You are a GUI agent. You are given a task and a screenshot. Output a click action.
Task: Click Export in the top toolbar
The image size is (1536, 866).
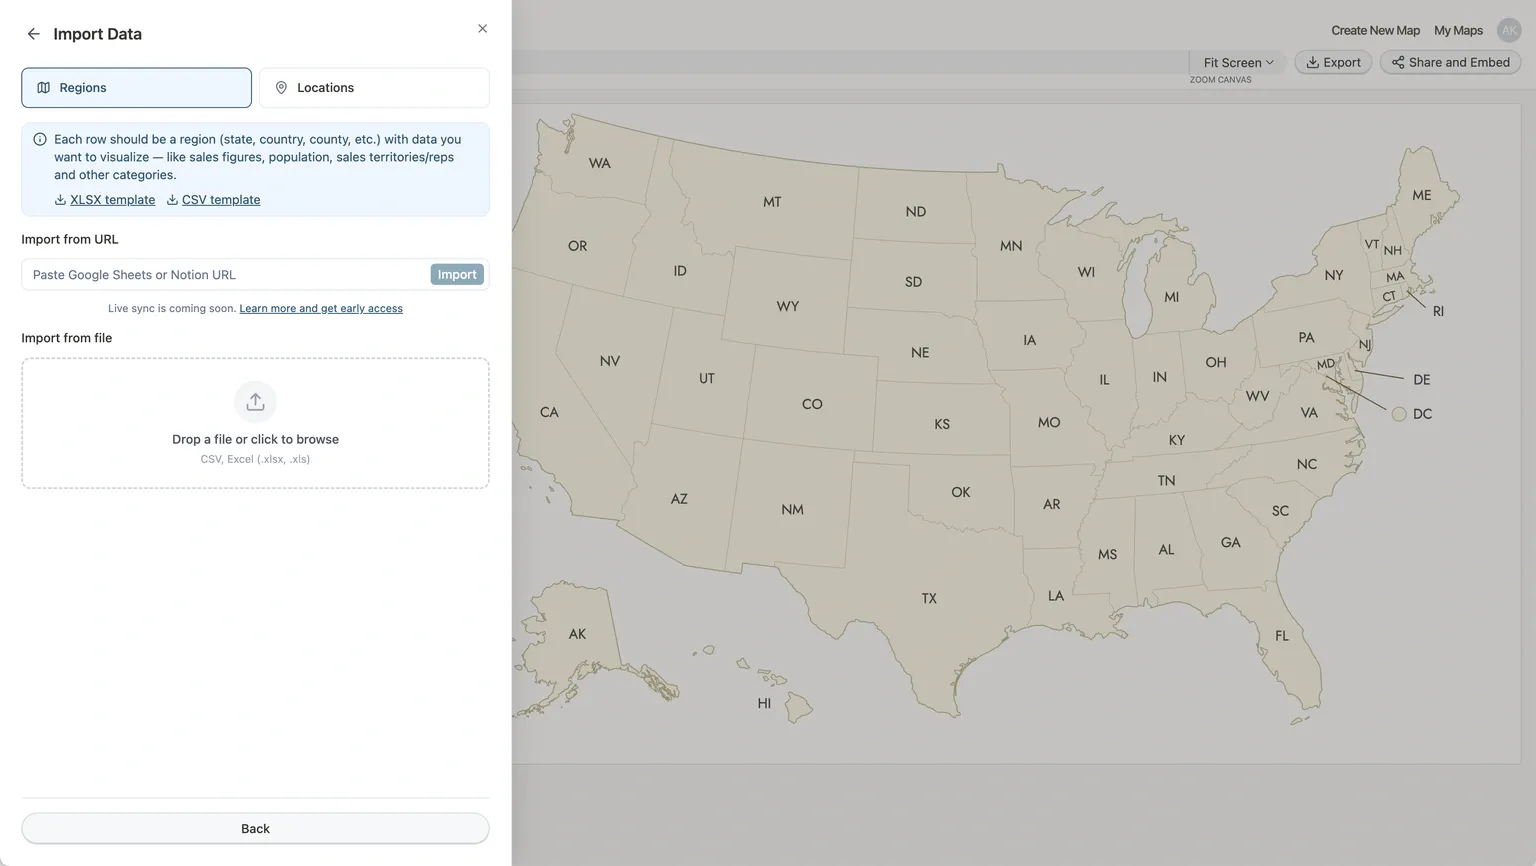(1333, 62)
